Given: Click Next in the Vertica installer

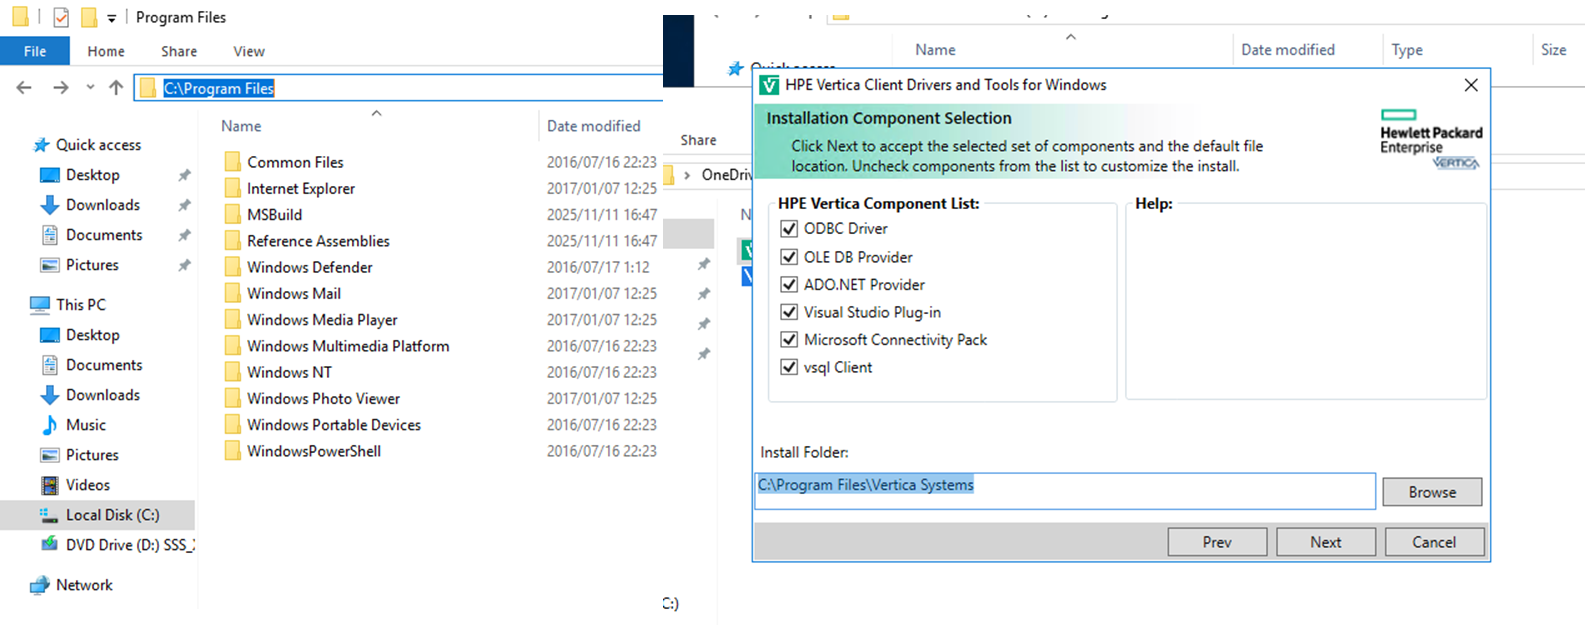Looking at the screenshot, I should click(x=1326, y=542).
